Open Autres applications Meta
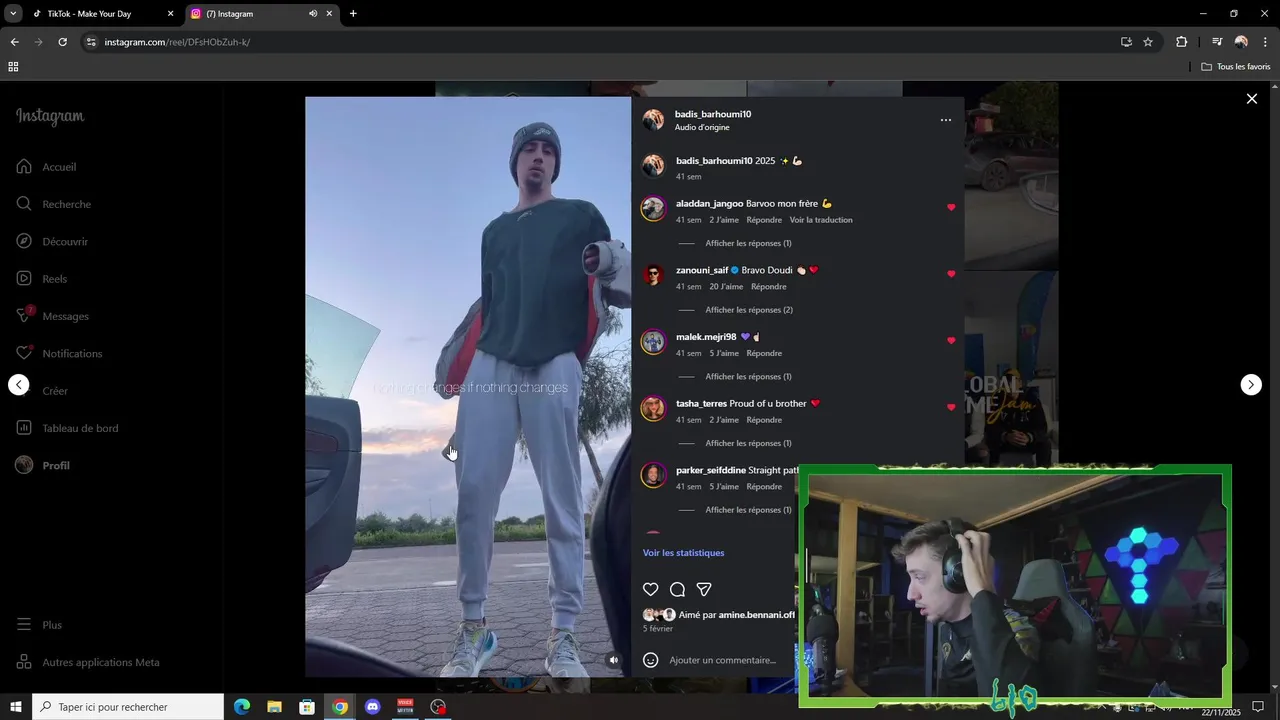Screen dimensions: 1280x720 click(87, 662)
